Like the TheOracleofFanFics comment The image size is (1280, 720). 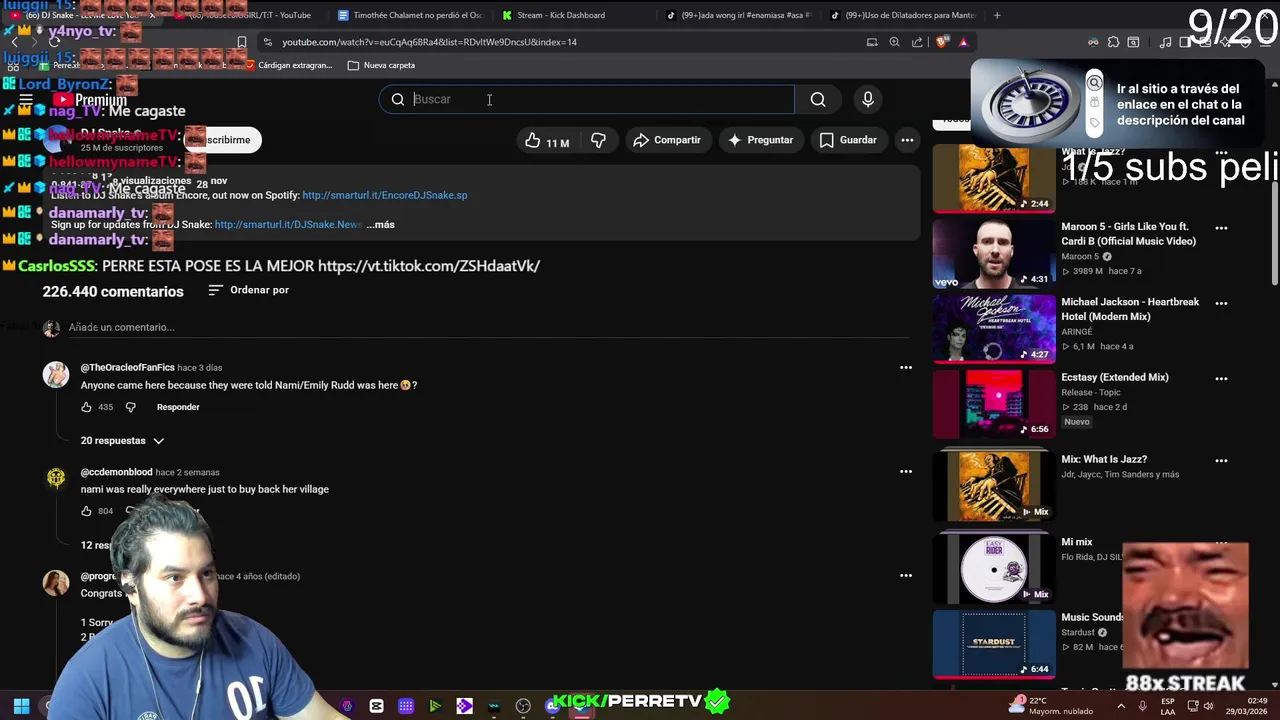coord(86,407)
